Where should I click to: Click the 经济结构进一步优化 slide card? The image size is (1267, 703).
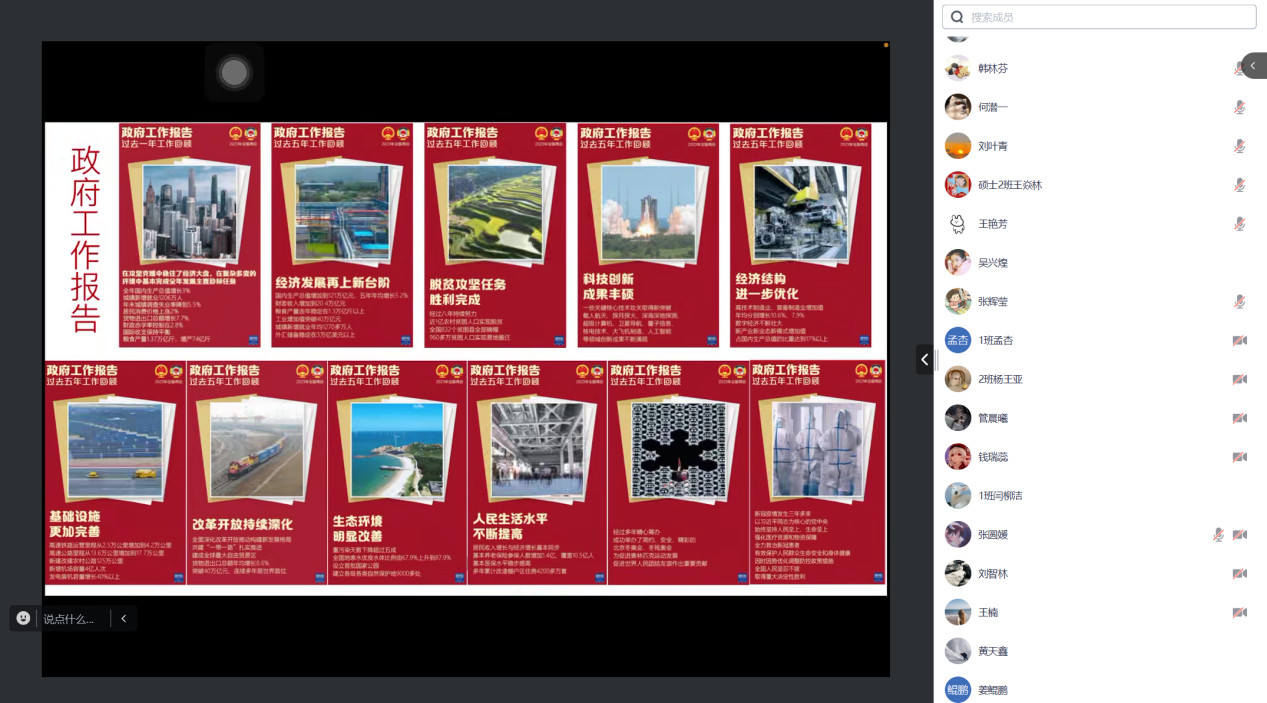800,235
